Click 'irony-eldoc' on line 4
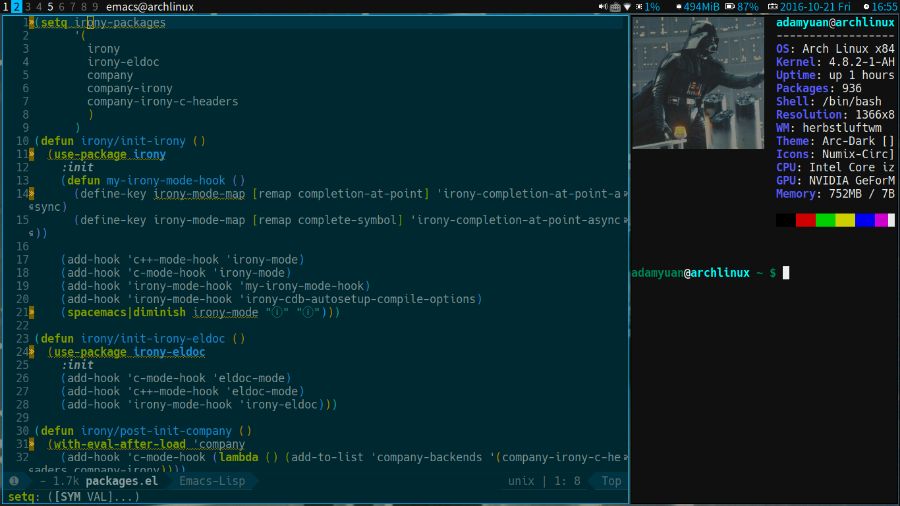The height and width of the screenshot is (506, 900). coord(123,62)
